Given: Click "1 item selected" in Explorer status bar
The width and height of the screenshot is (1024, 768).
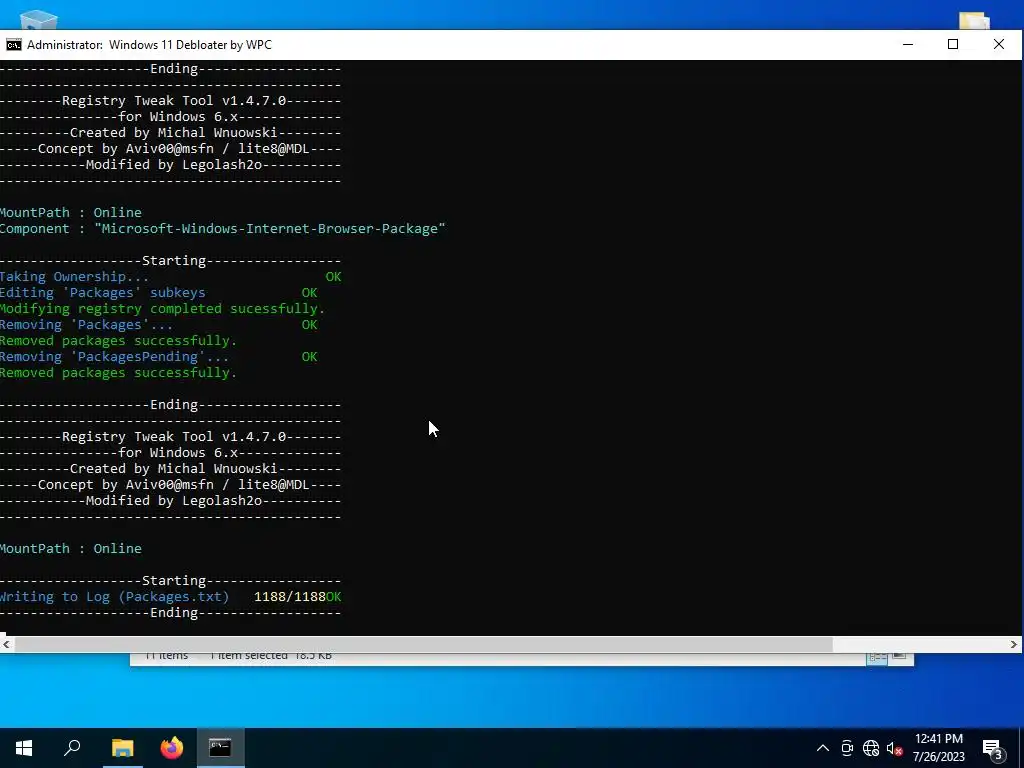Looking at the screenshot, I should pyautogui.click(x=248, y=656).
